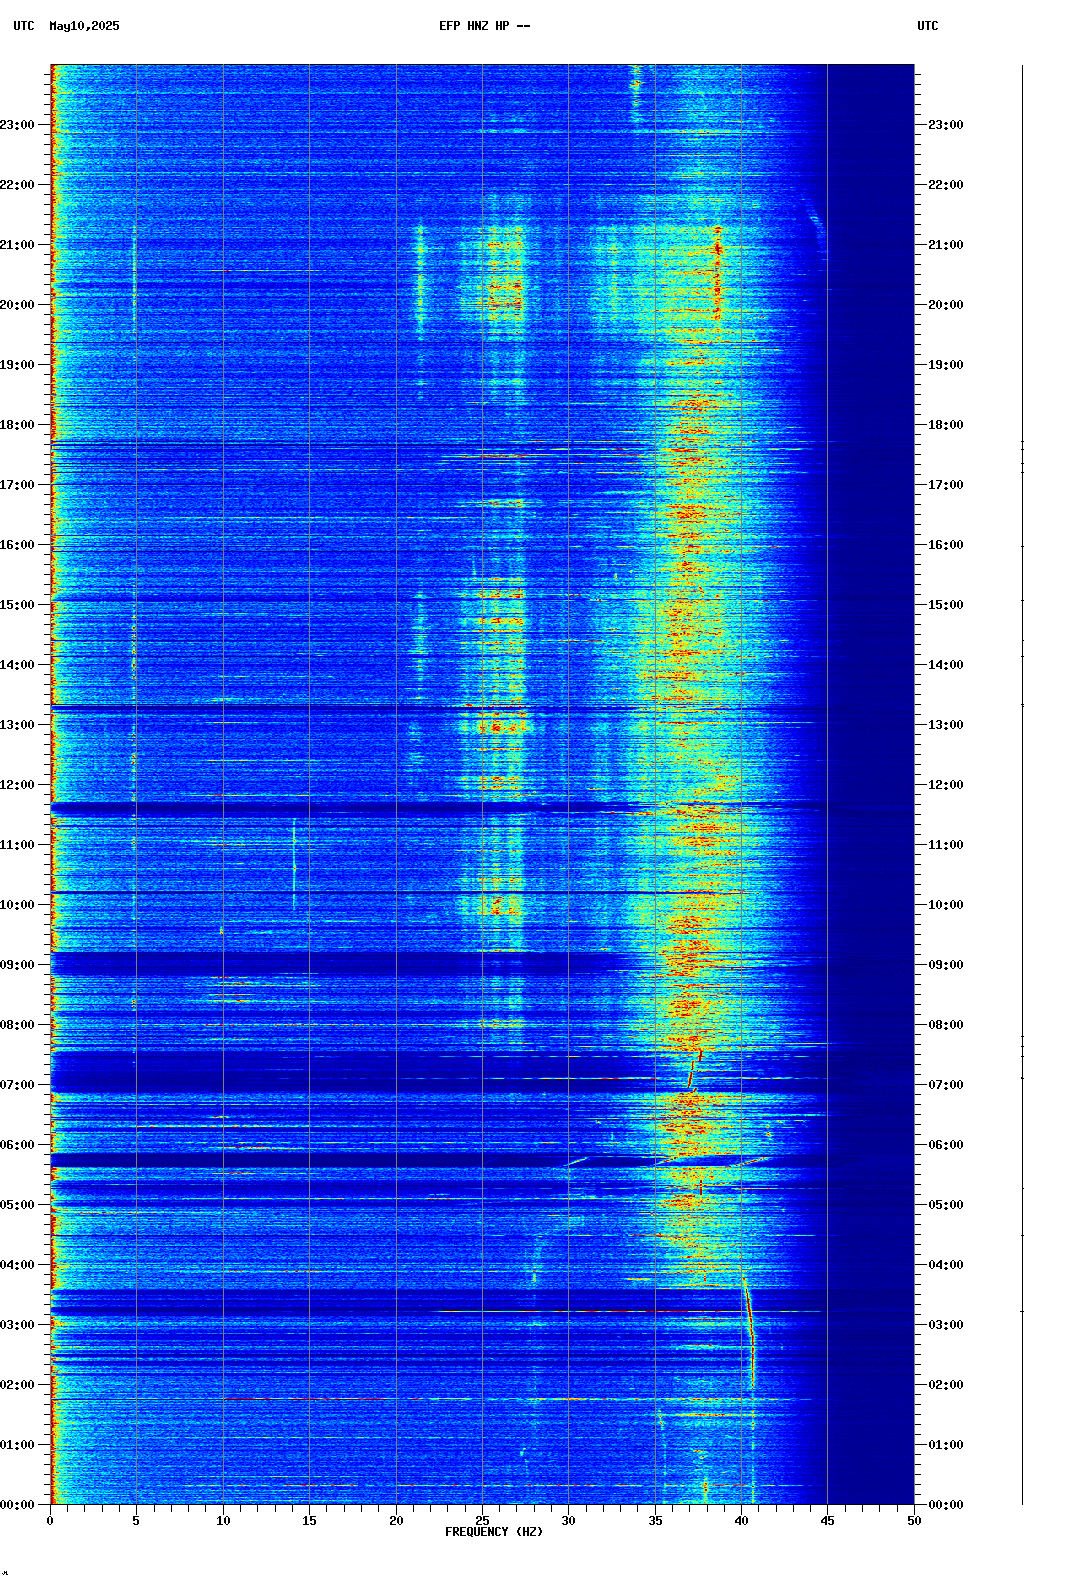Image resolution: width=1066 pixels, height=1584 pixels.
Task: Click the right-axis time label "13:00"
Action: point(946,725)
